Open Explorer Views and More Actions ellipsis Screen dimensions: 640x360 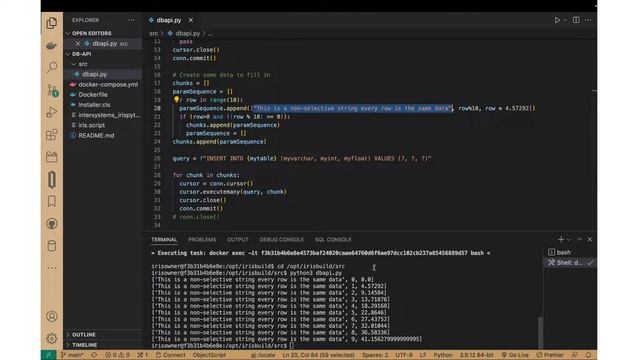(x=131, y=20)
